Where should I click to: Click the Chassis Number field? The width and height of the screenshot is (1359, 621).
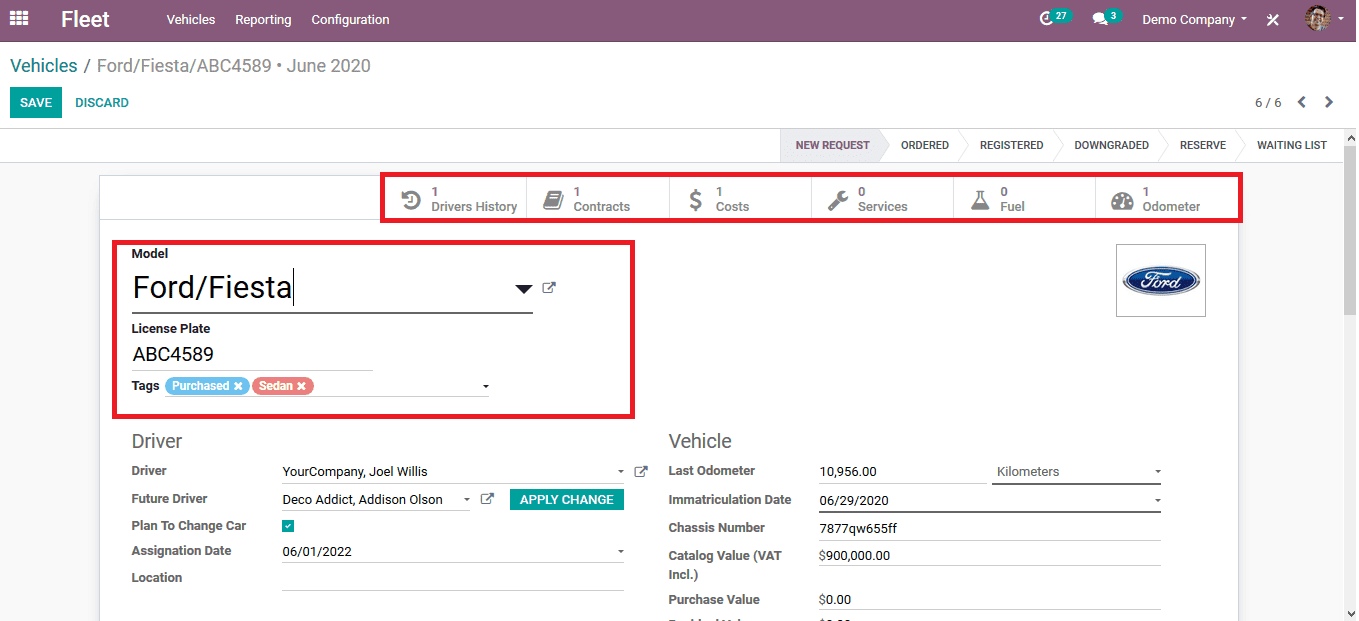tap(989, 528)
